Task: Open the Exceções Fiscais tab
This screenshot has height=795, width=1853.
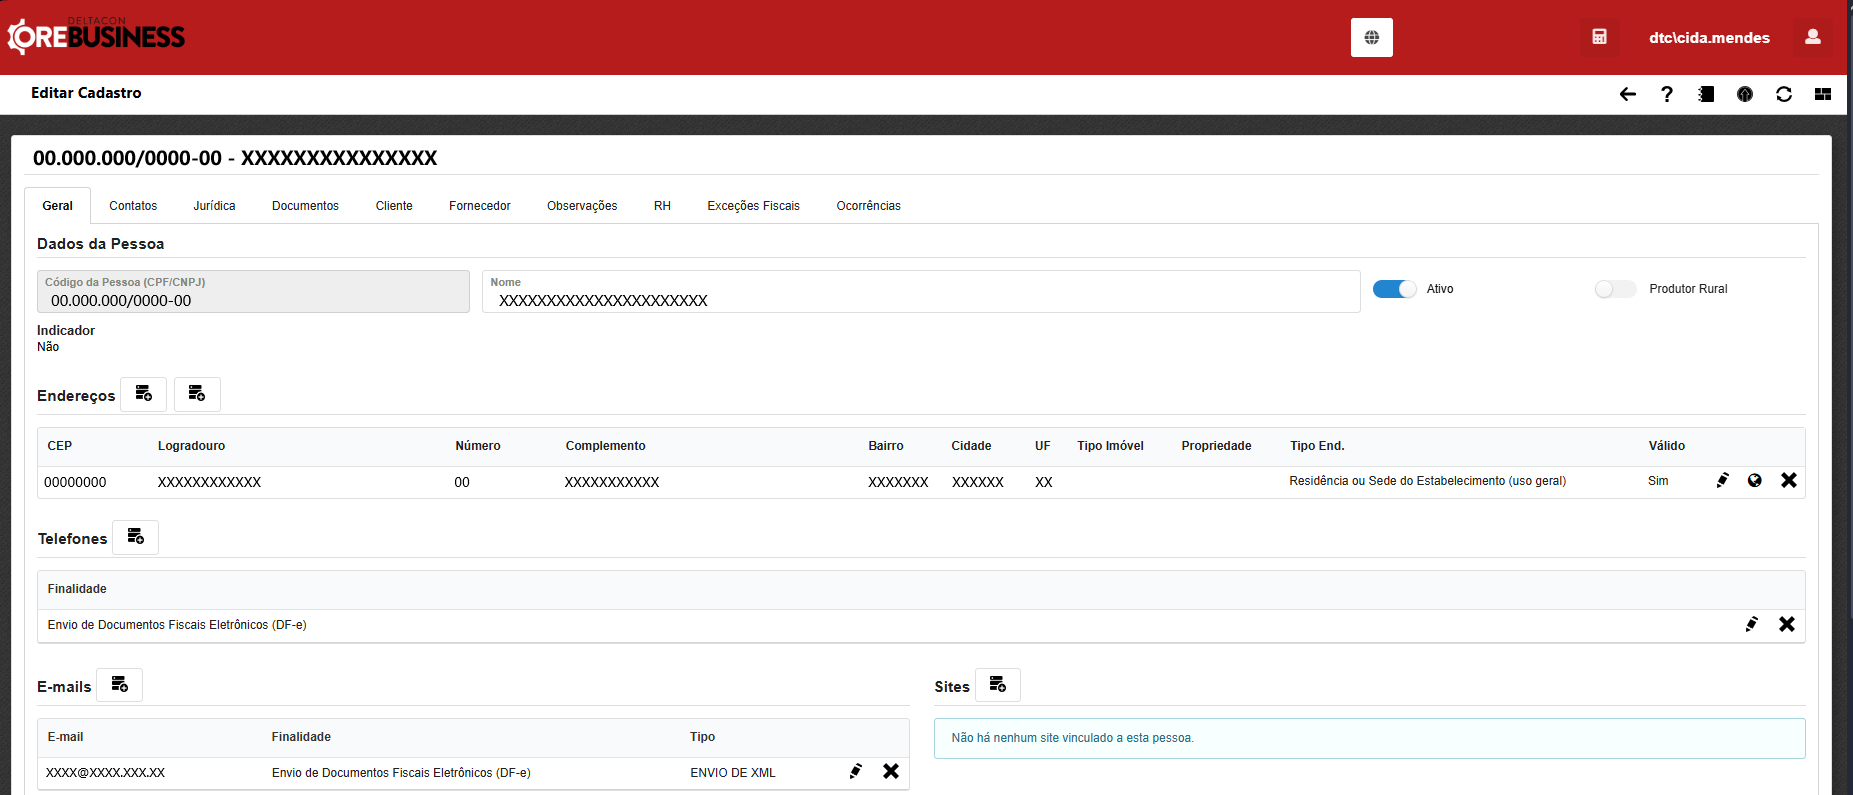Action: pyautogui.click(x=753, y=206)
